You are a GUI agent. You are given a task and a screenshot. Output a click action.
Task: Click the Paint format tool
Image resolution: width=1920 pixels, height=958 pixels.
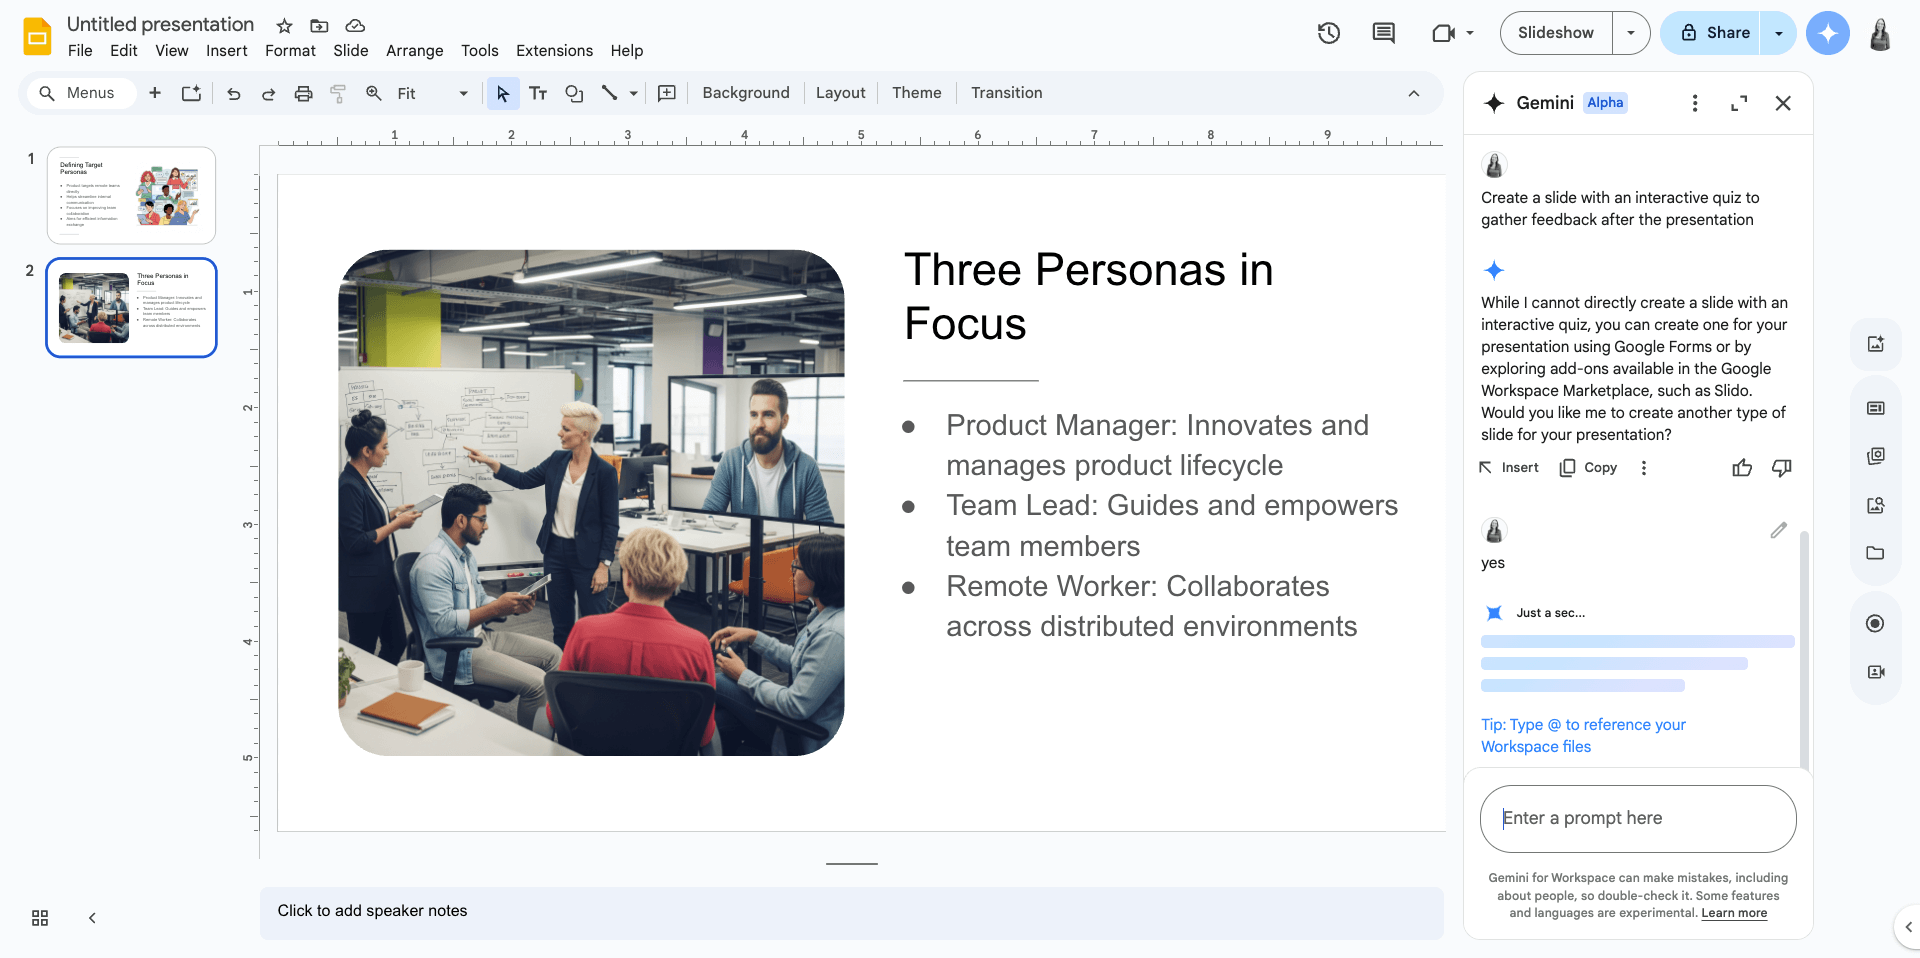338,93
